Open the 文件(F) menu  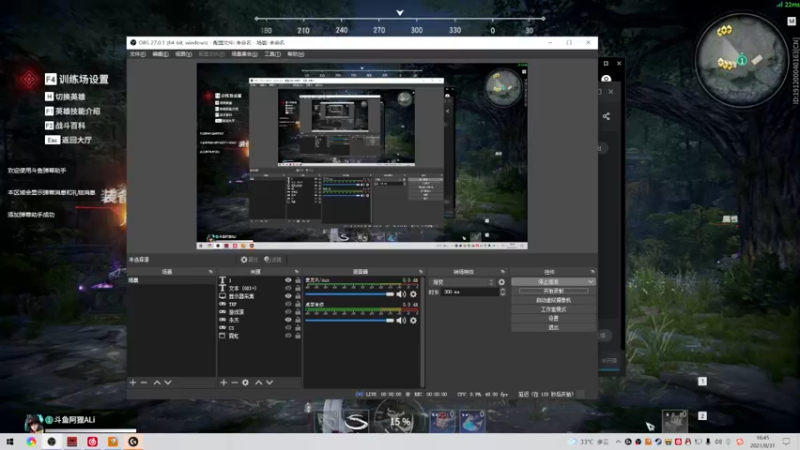point(138,54)
